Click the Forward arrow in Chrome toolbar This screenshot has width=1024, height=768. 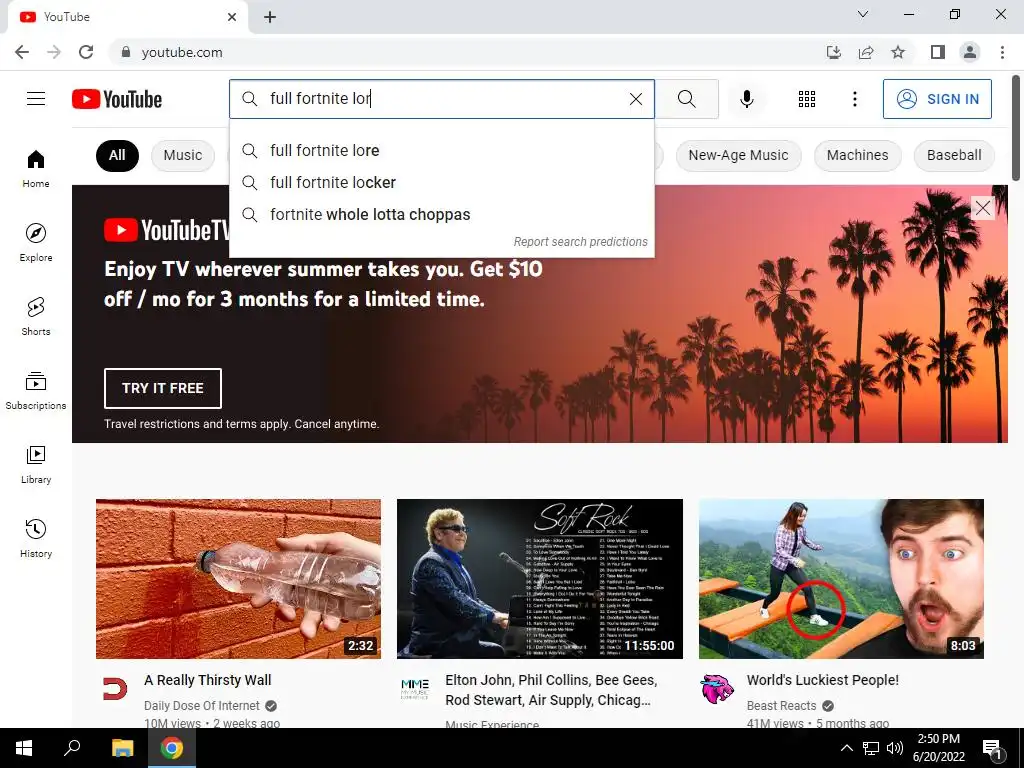click(x=54, y=52)
